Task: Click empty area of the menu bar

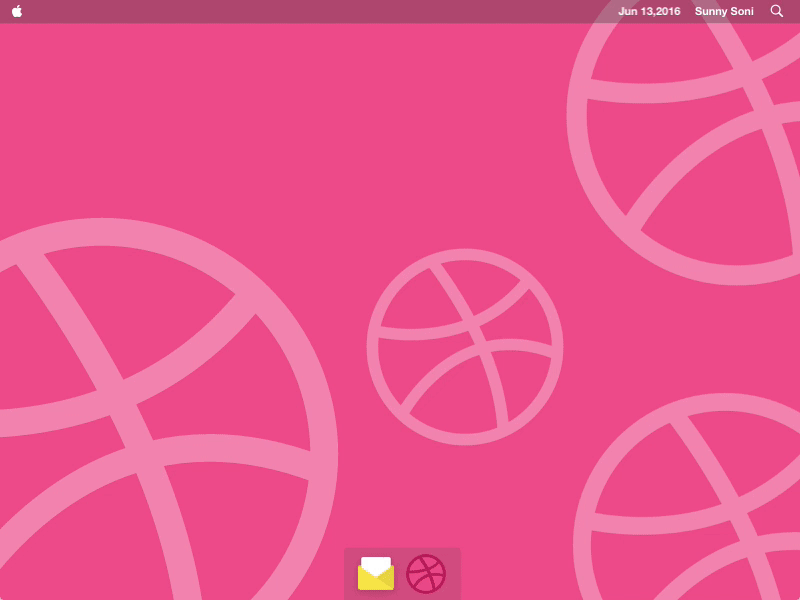Action: click(x=300, y=11)
